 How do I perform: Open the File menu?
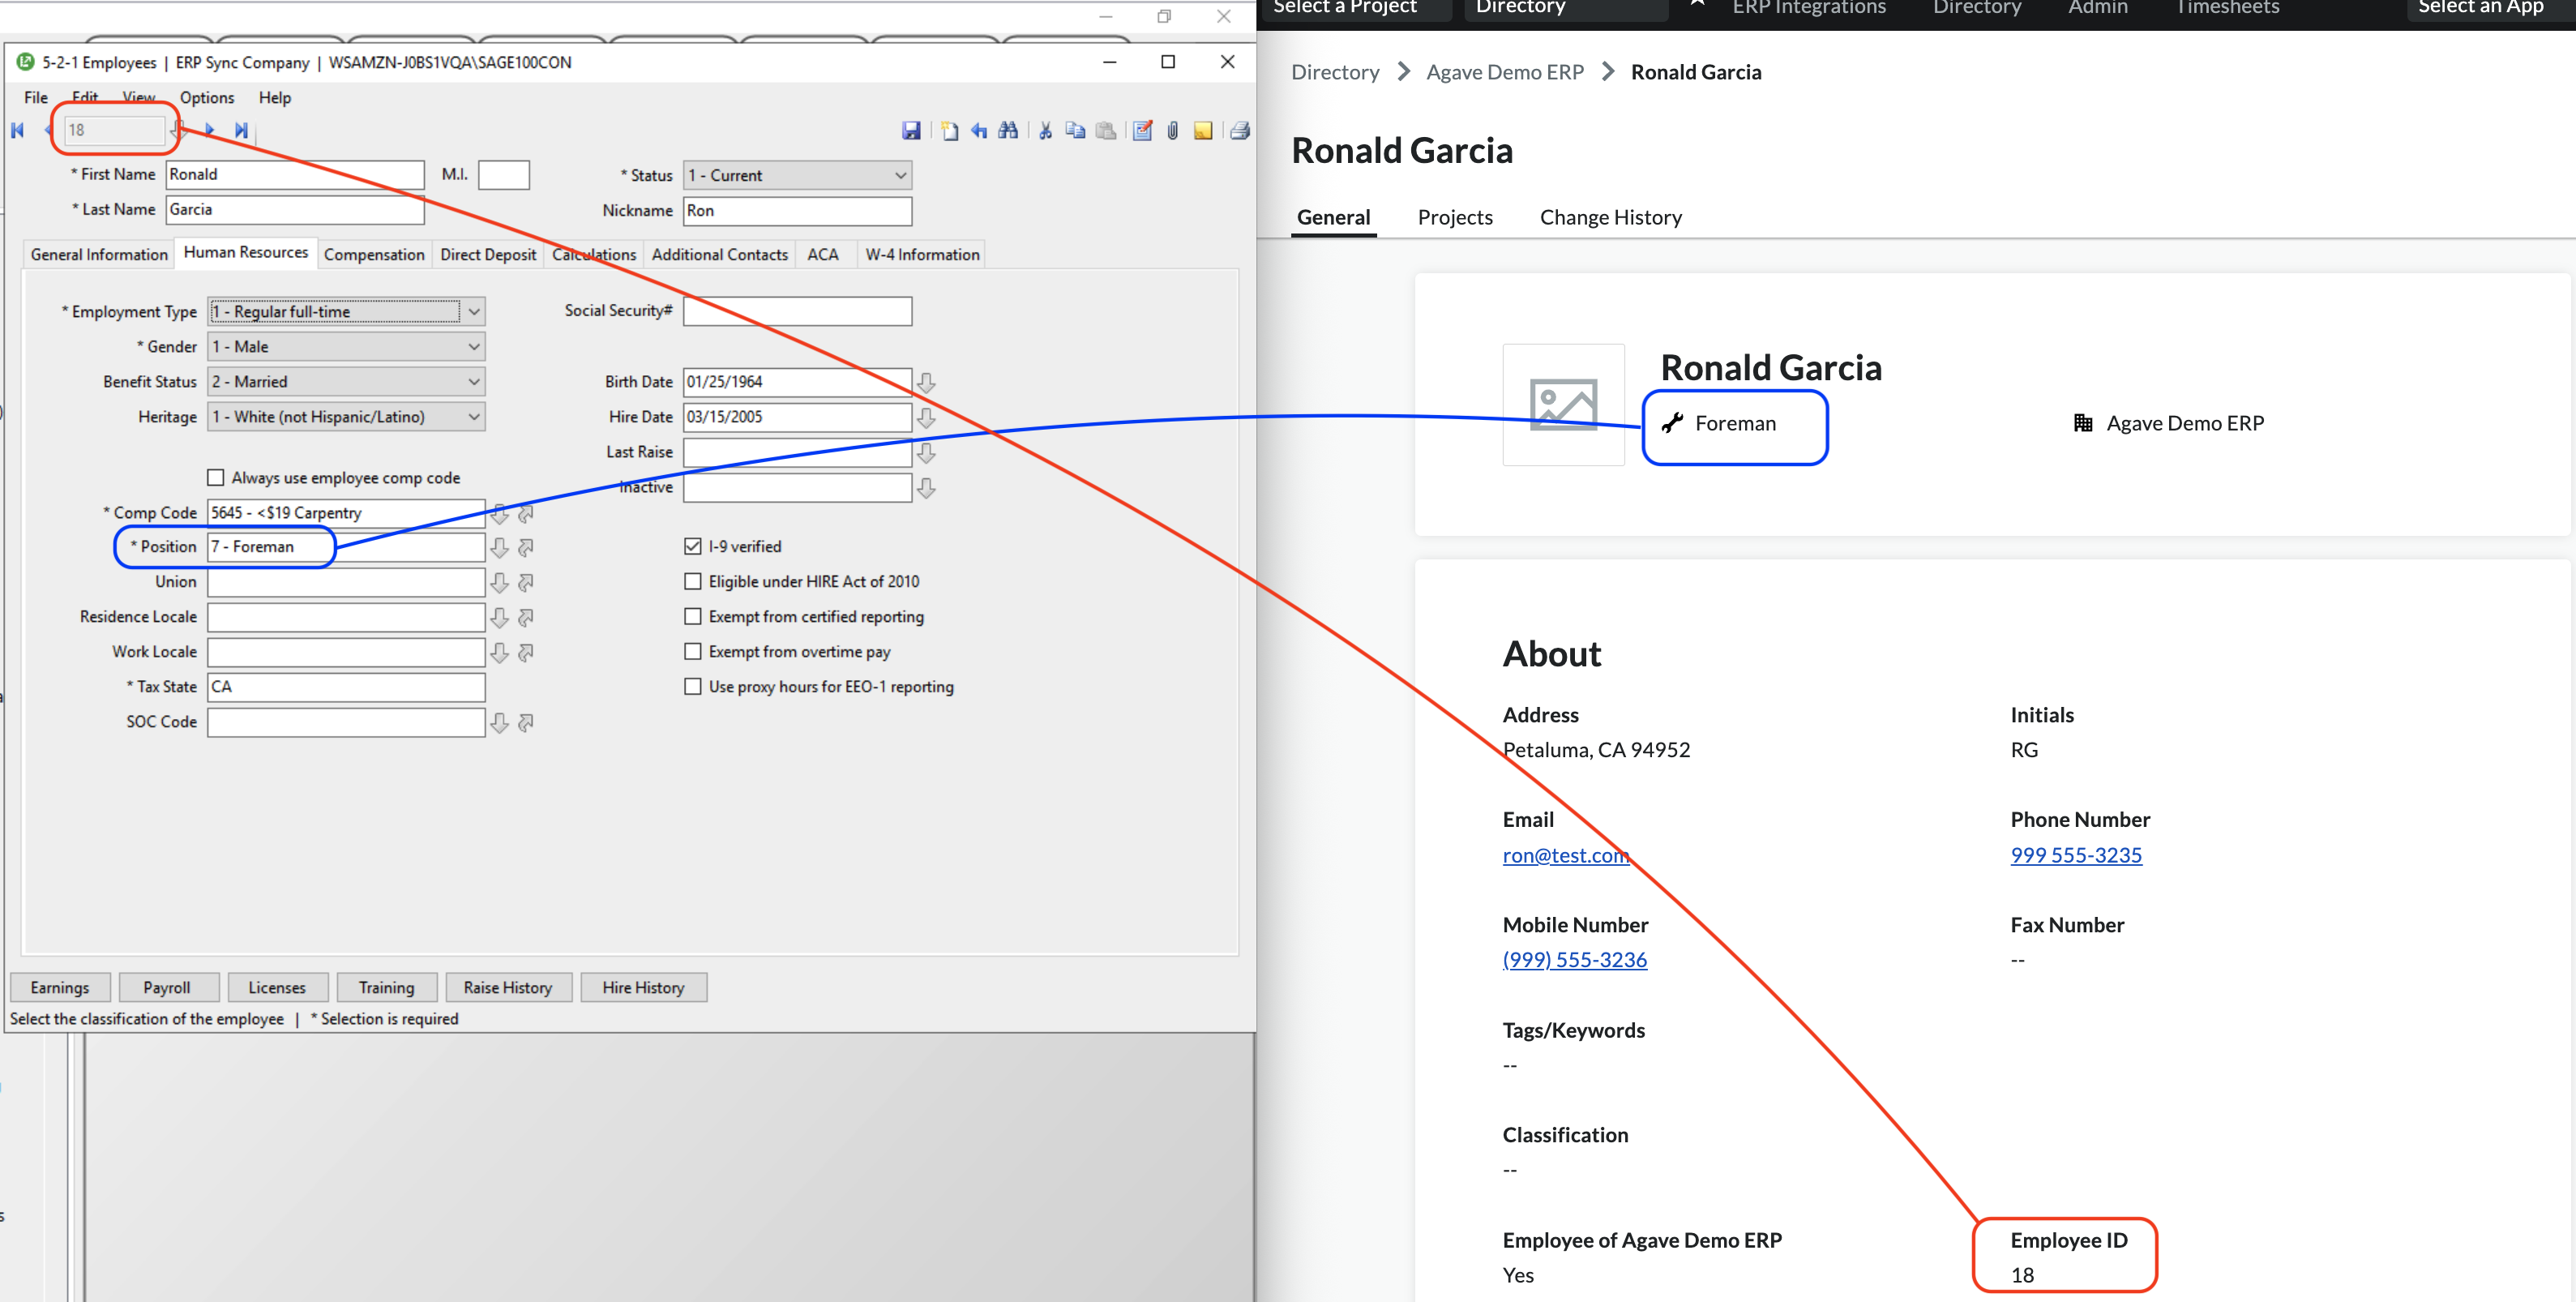[x=36, y=97]
